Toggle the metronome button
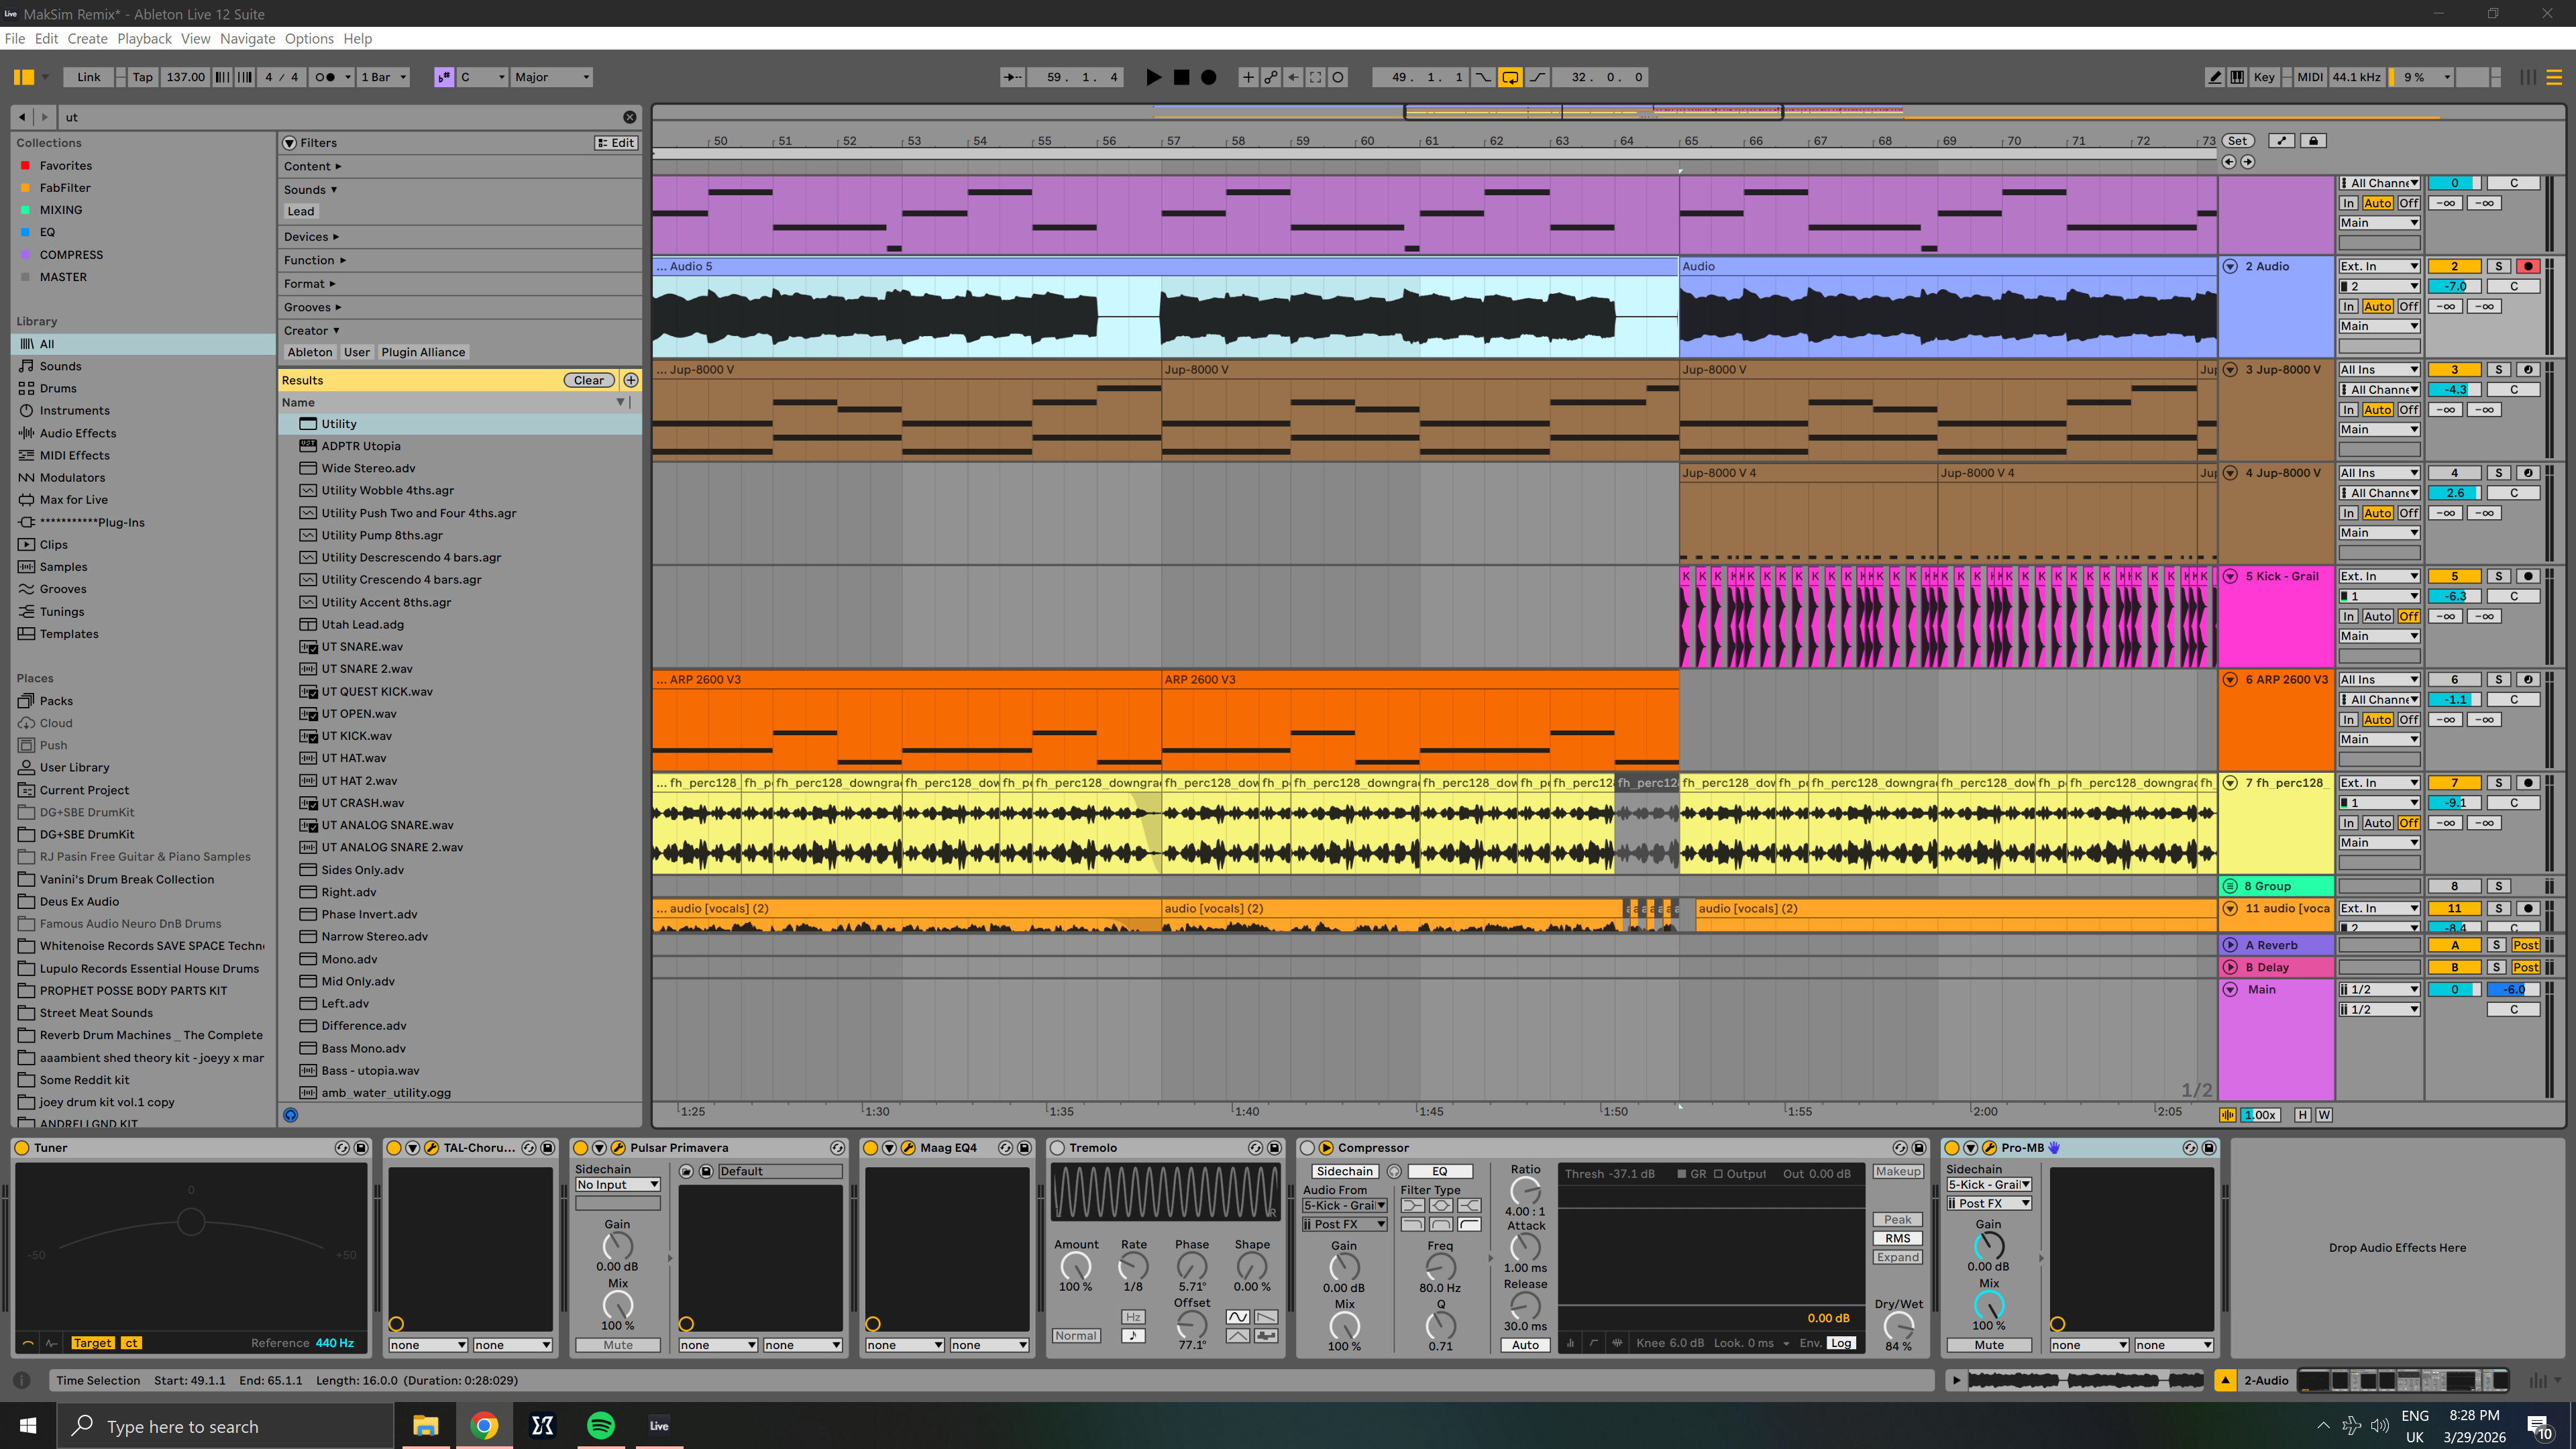This screenshot has height=1449, width=2576. (325, 77)
